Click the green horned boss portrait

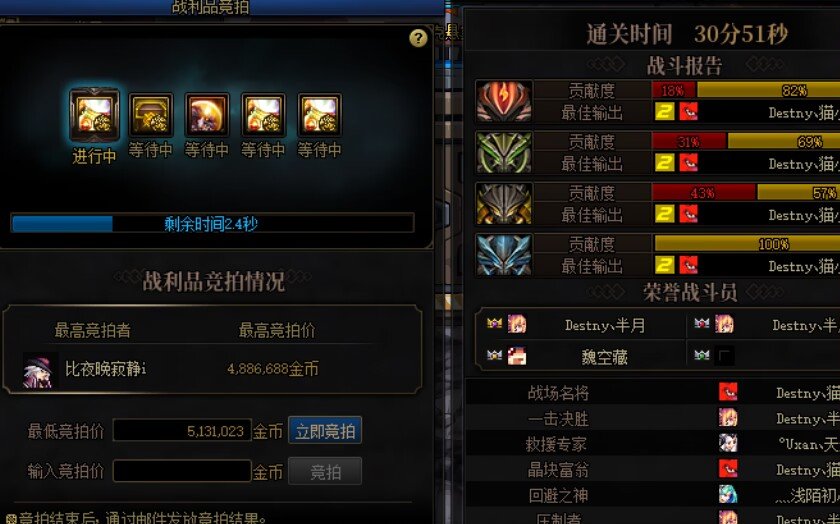pos(504,153)
